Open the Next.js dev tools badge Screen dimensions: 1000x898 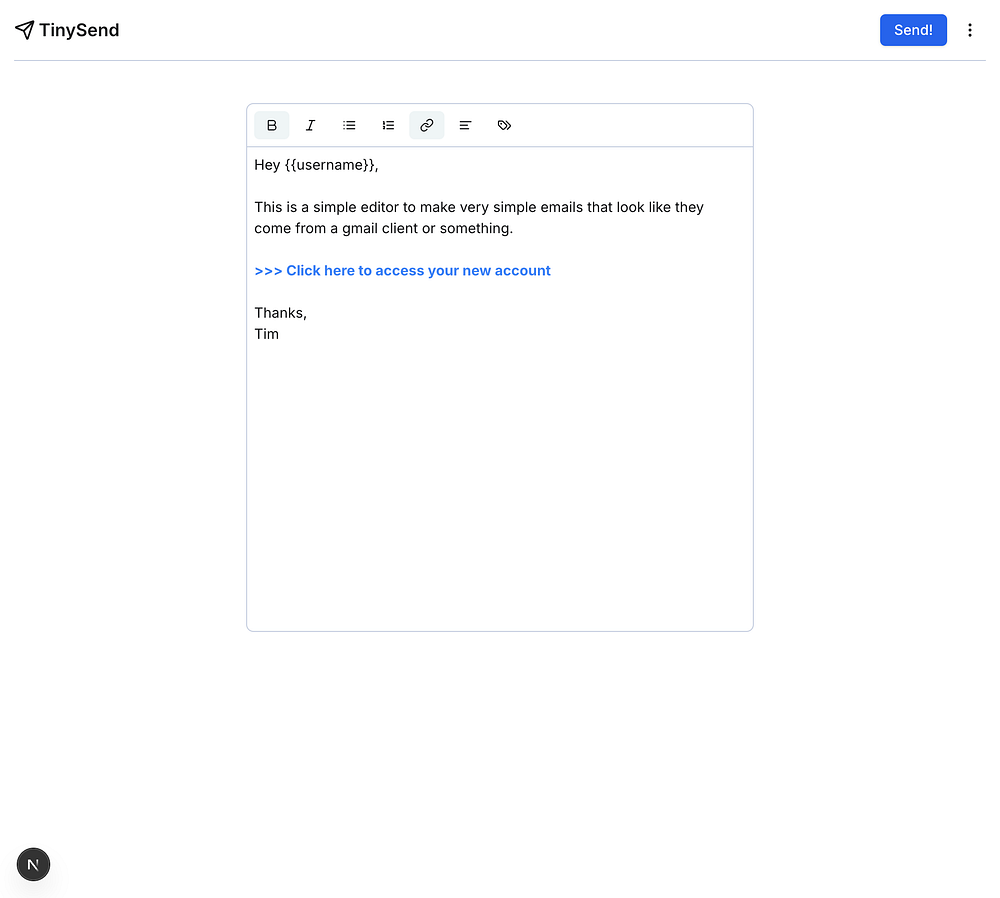coord(33,865)
